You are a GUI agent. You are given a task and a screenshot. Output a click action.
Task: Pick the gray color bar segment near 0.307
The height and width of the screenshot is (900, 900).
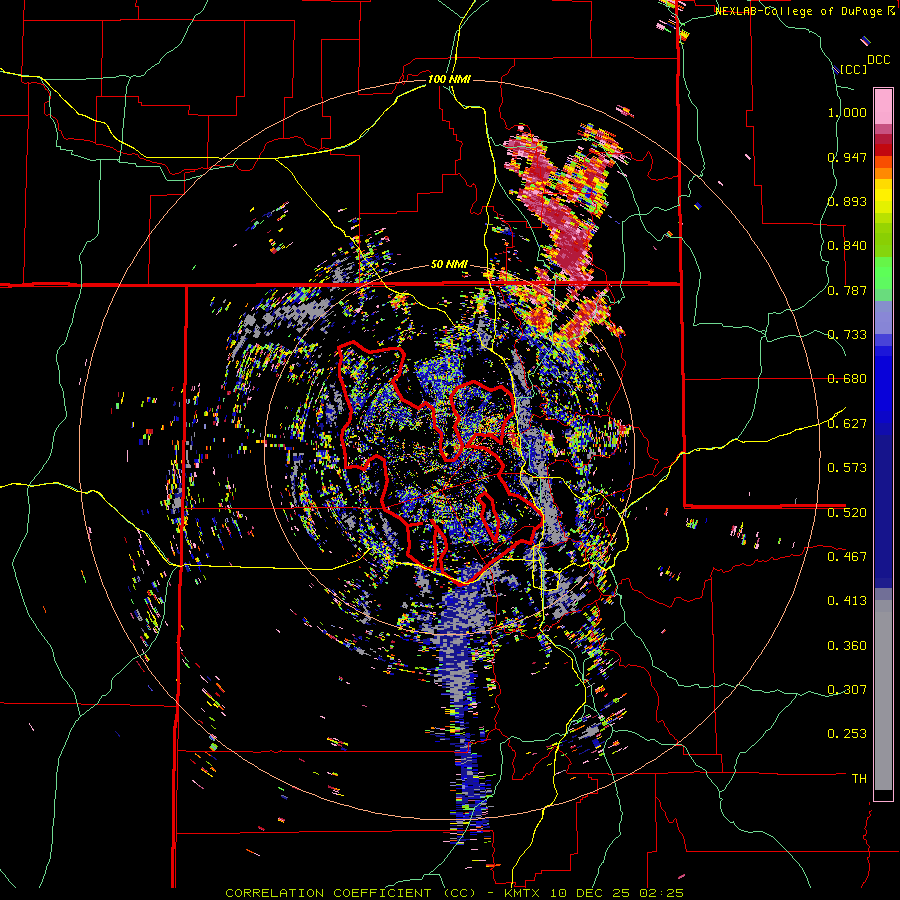[x=883, y=695]
